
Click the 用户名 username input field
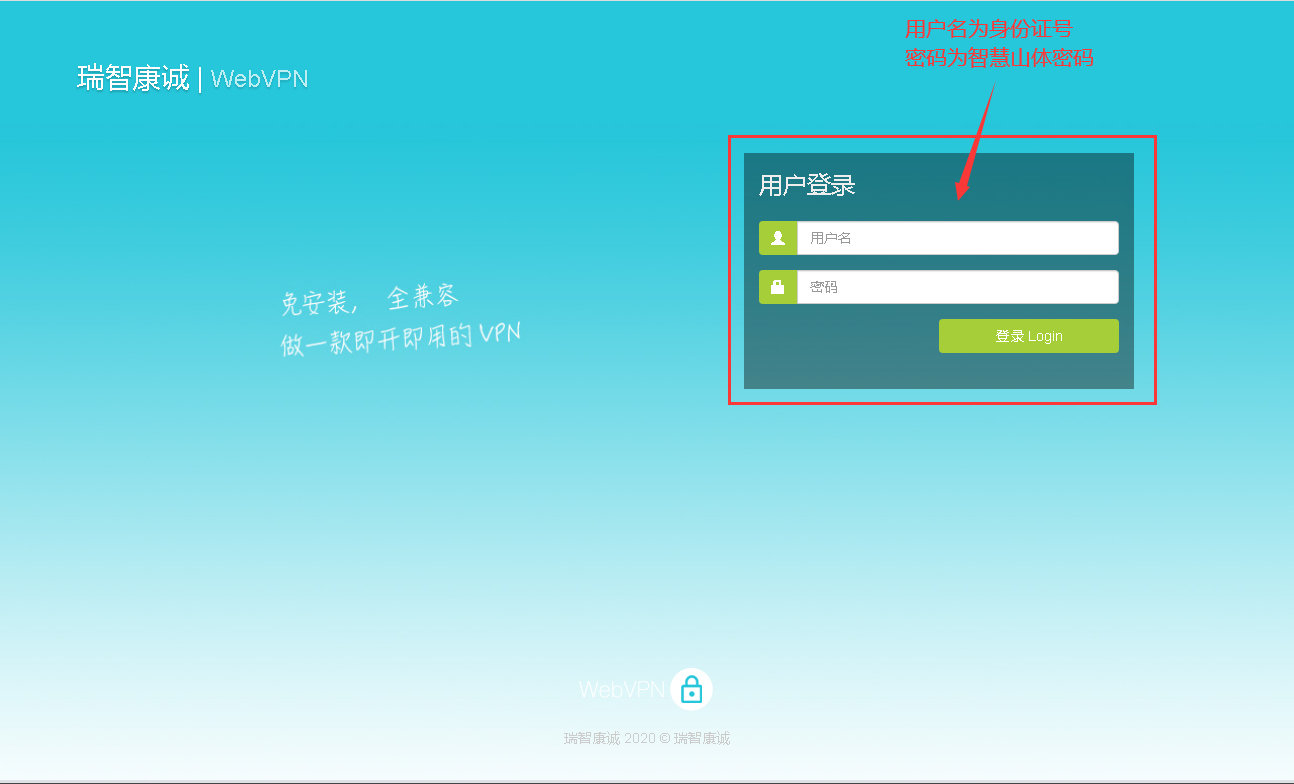[957, 238]
